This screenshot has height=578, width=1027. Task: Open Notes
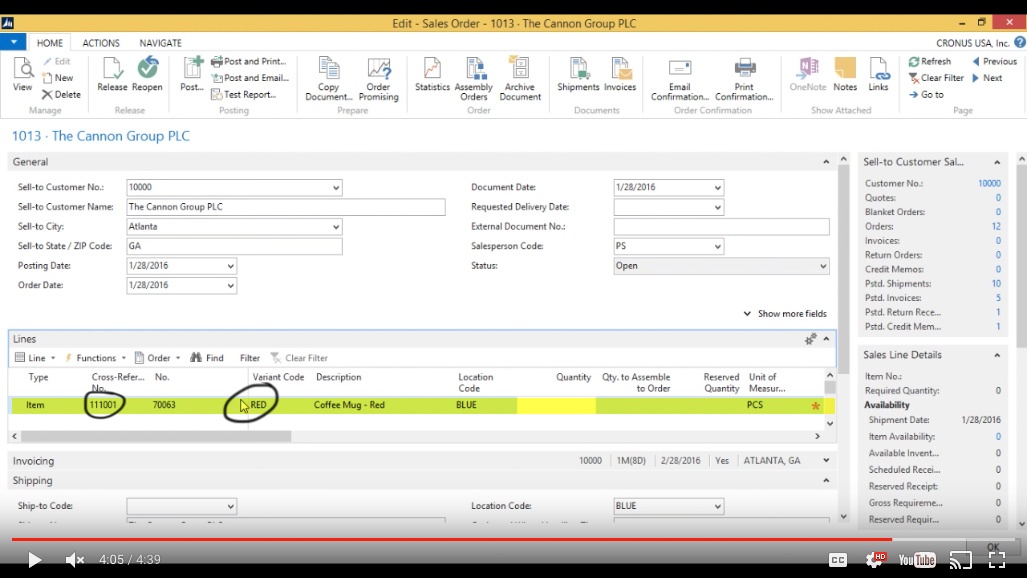point(845,74)
